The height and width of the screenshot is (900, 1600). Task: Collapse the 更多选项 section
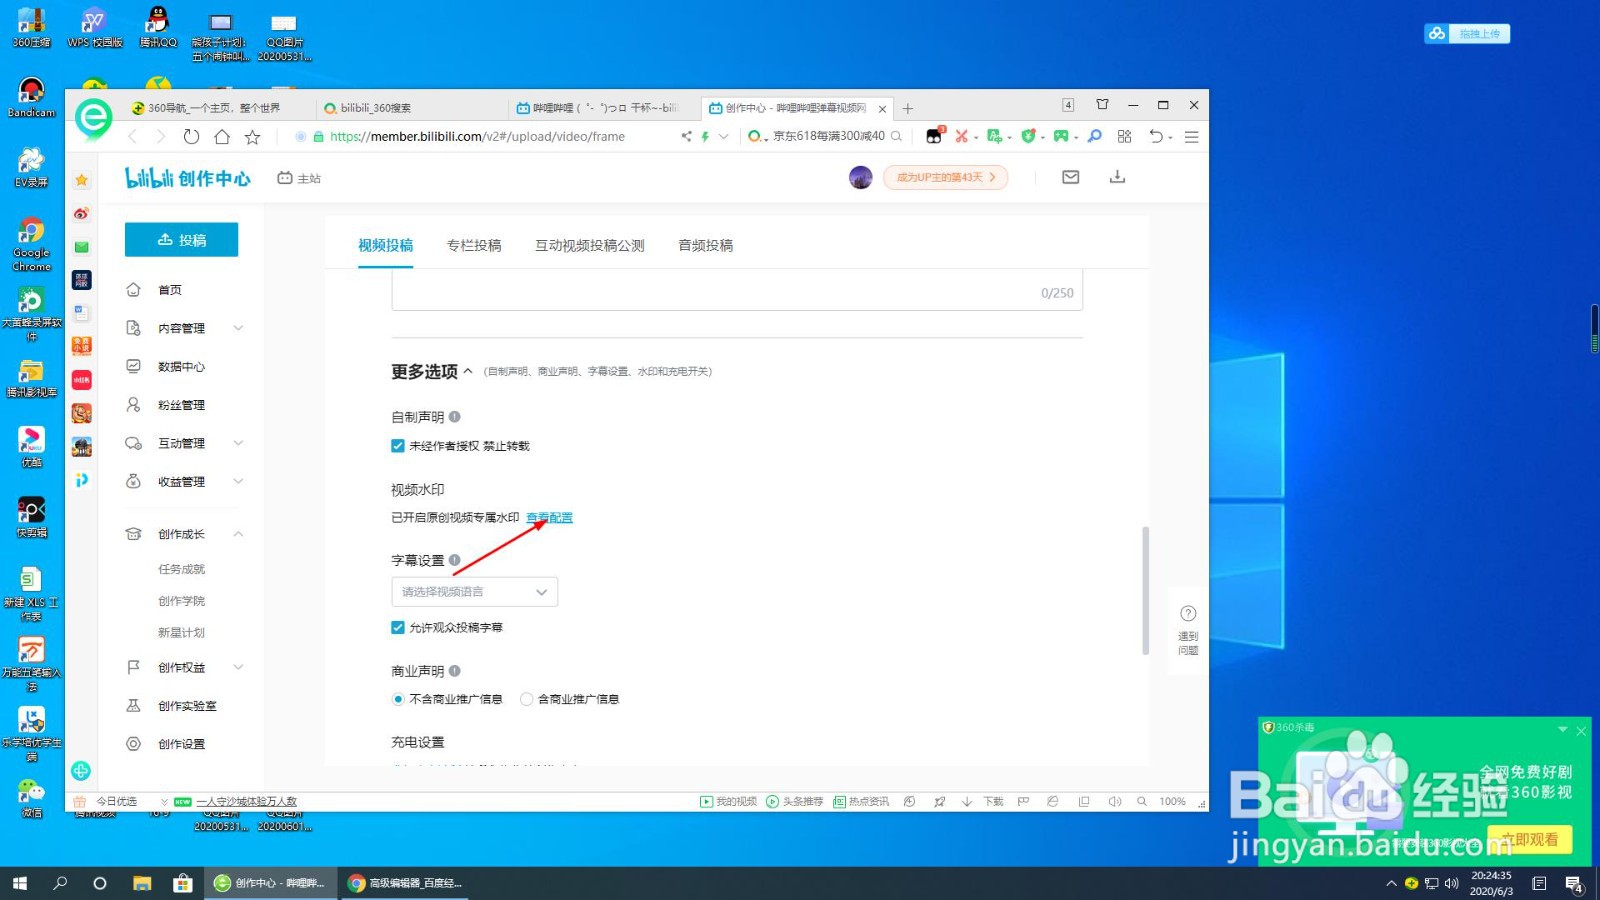click(426, 371)
